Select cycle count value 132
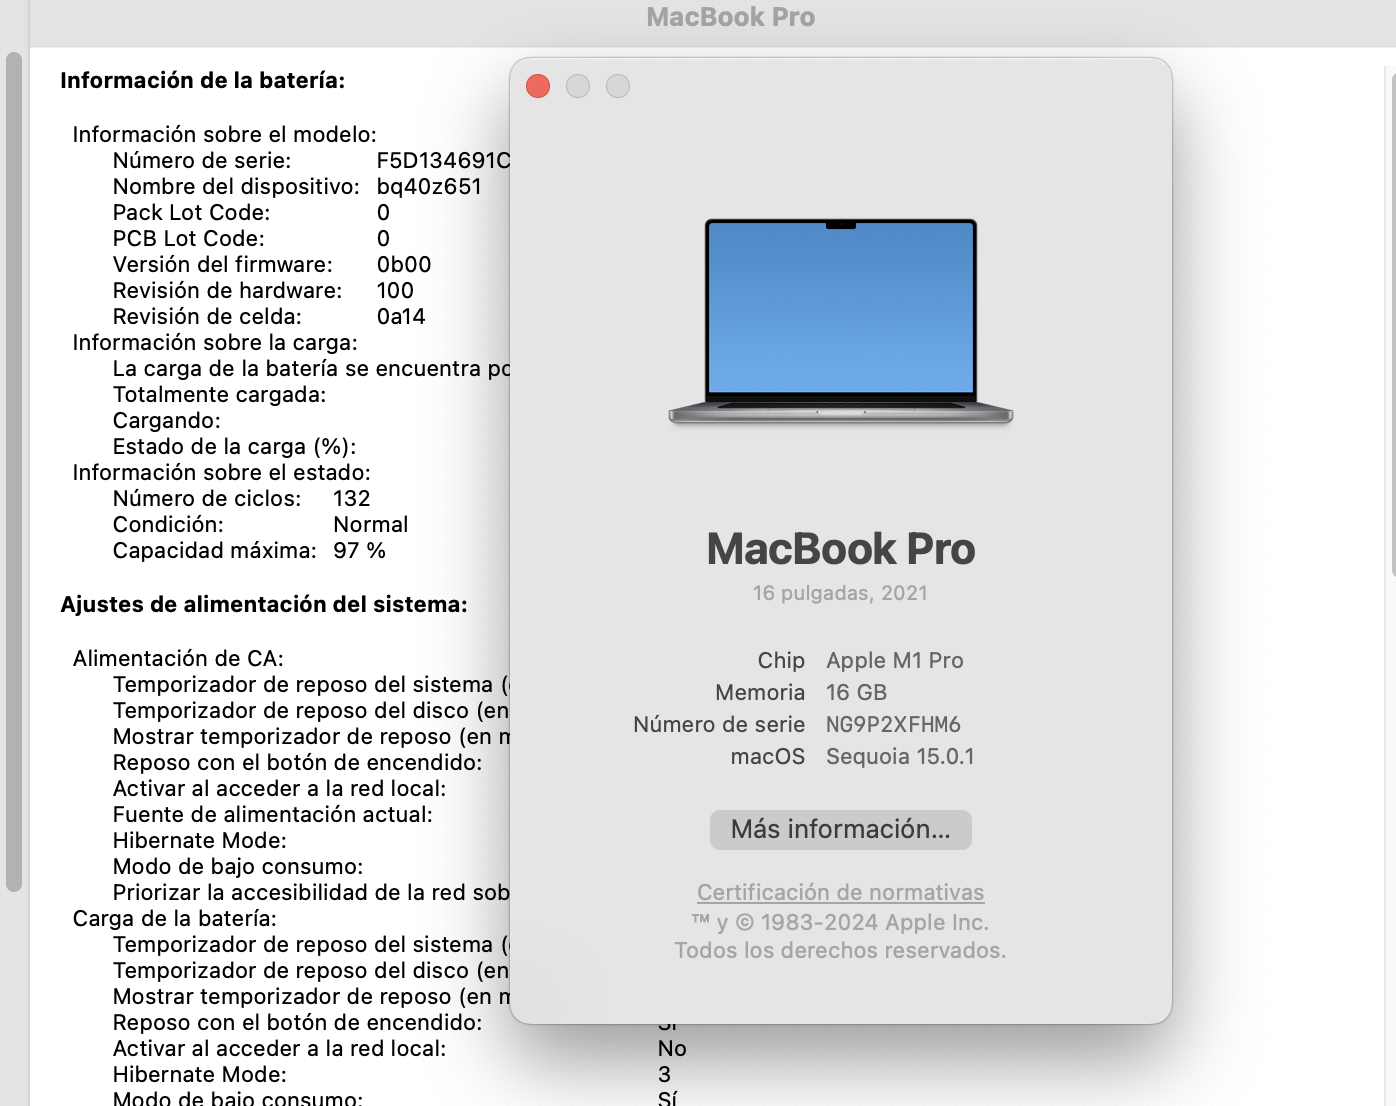1396x1106 pixels. (x=352, y=498)
